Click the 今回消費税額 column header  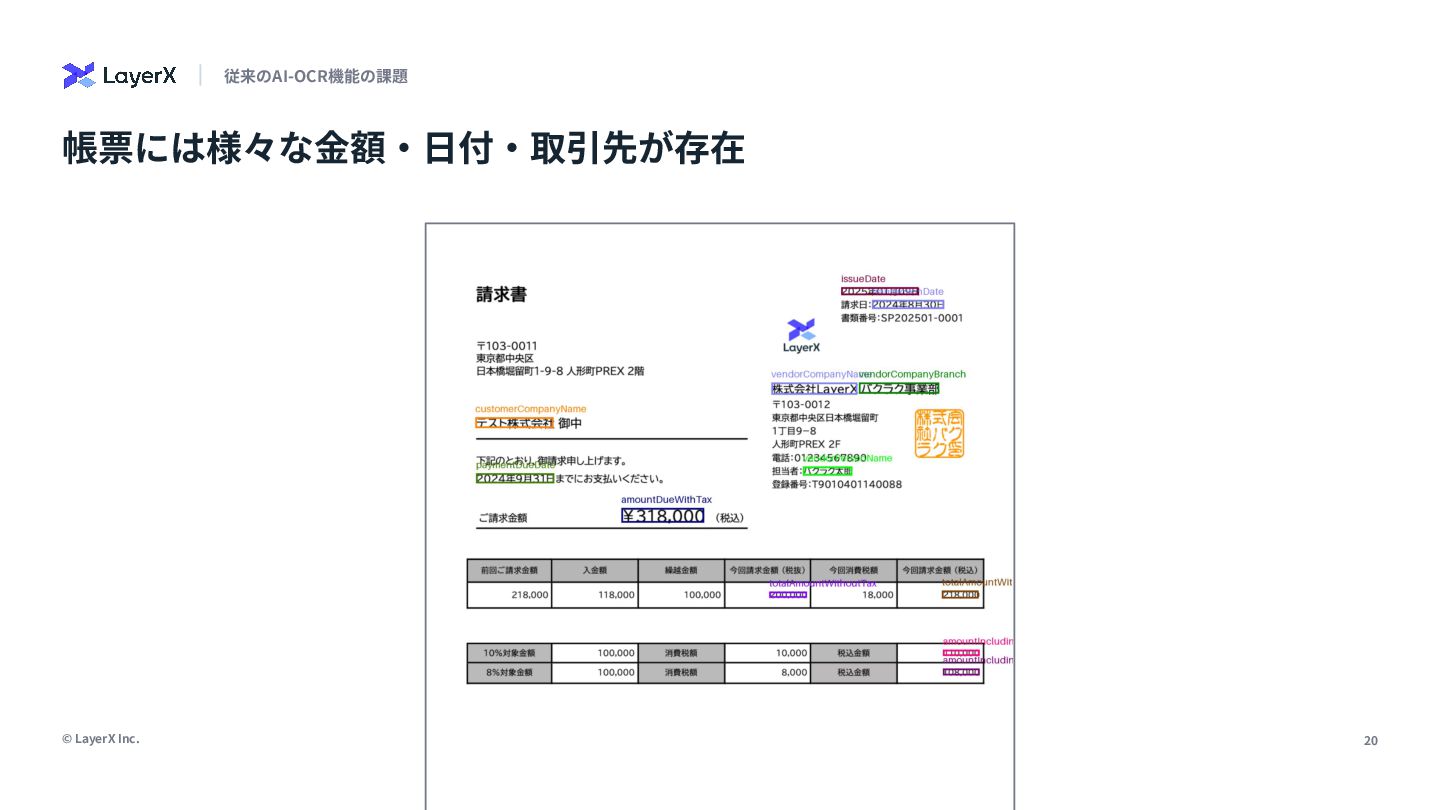click(854, 570)
